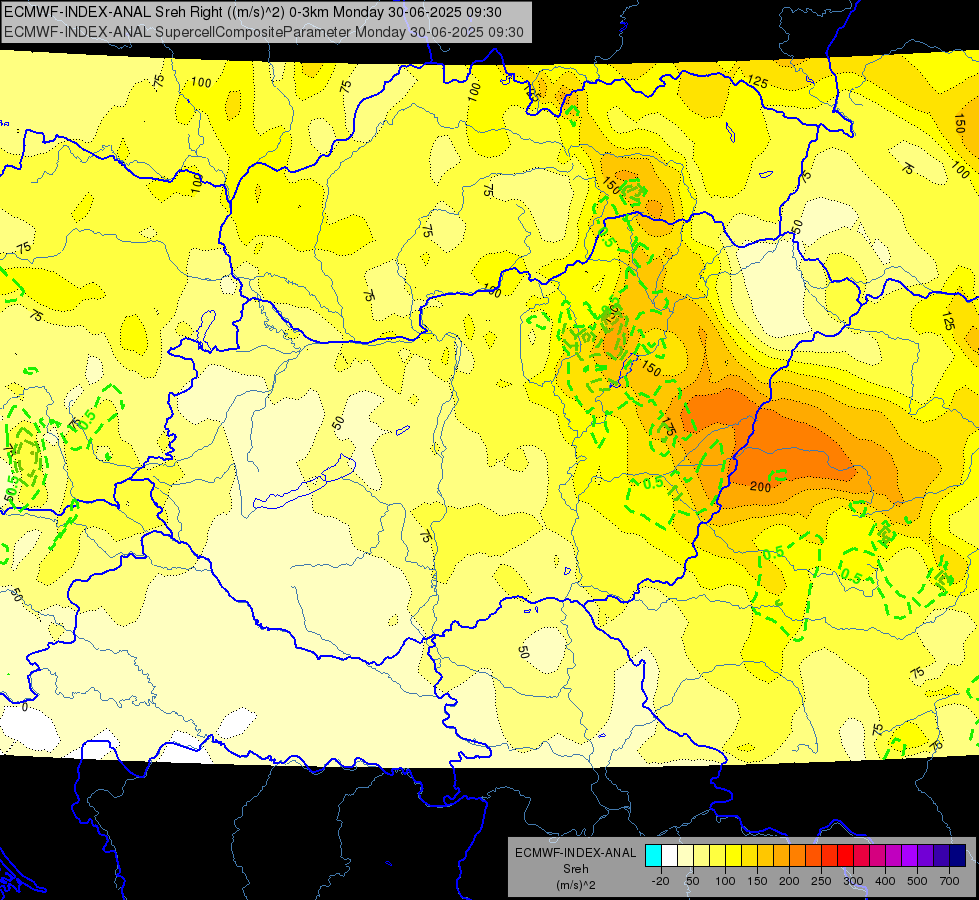Click the 300 tick label in the legend
The width and height of the screenshot is (979, 900).
[853, 881]
